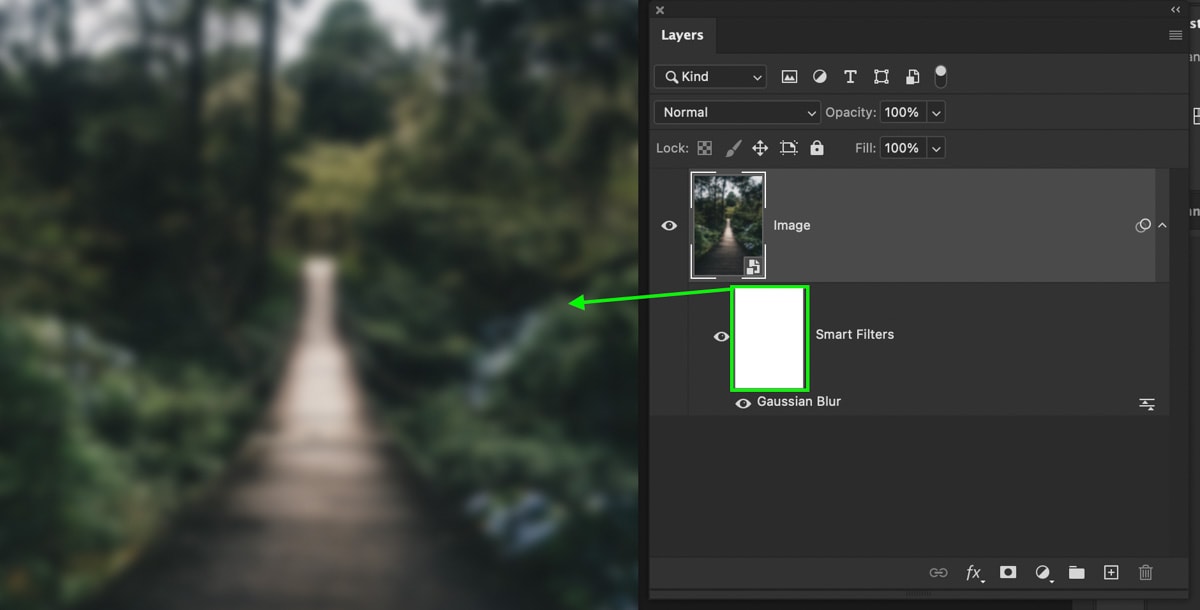Open the fx layer style menu
The width and height of the screenshot is (1200, 610).
(x=974, y=573)
